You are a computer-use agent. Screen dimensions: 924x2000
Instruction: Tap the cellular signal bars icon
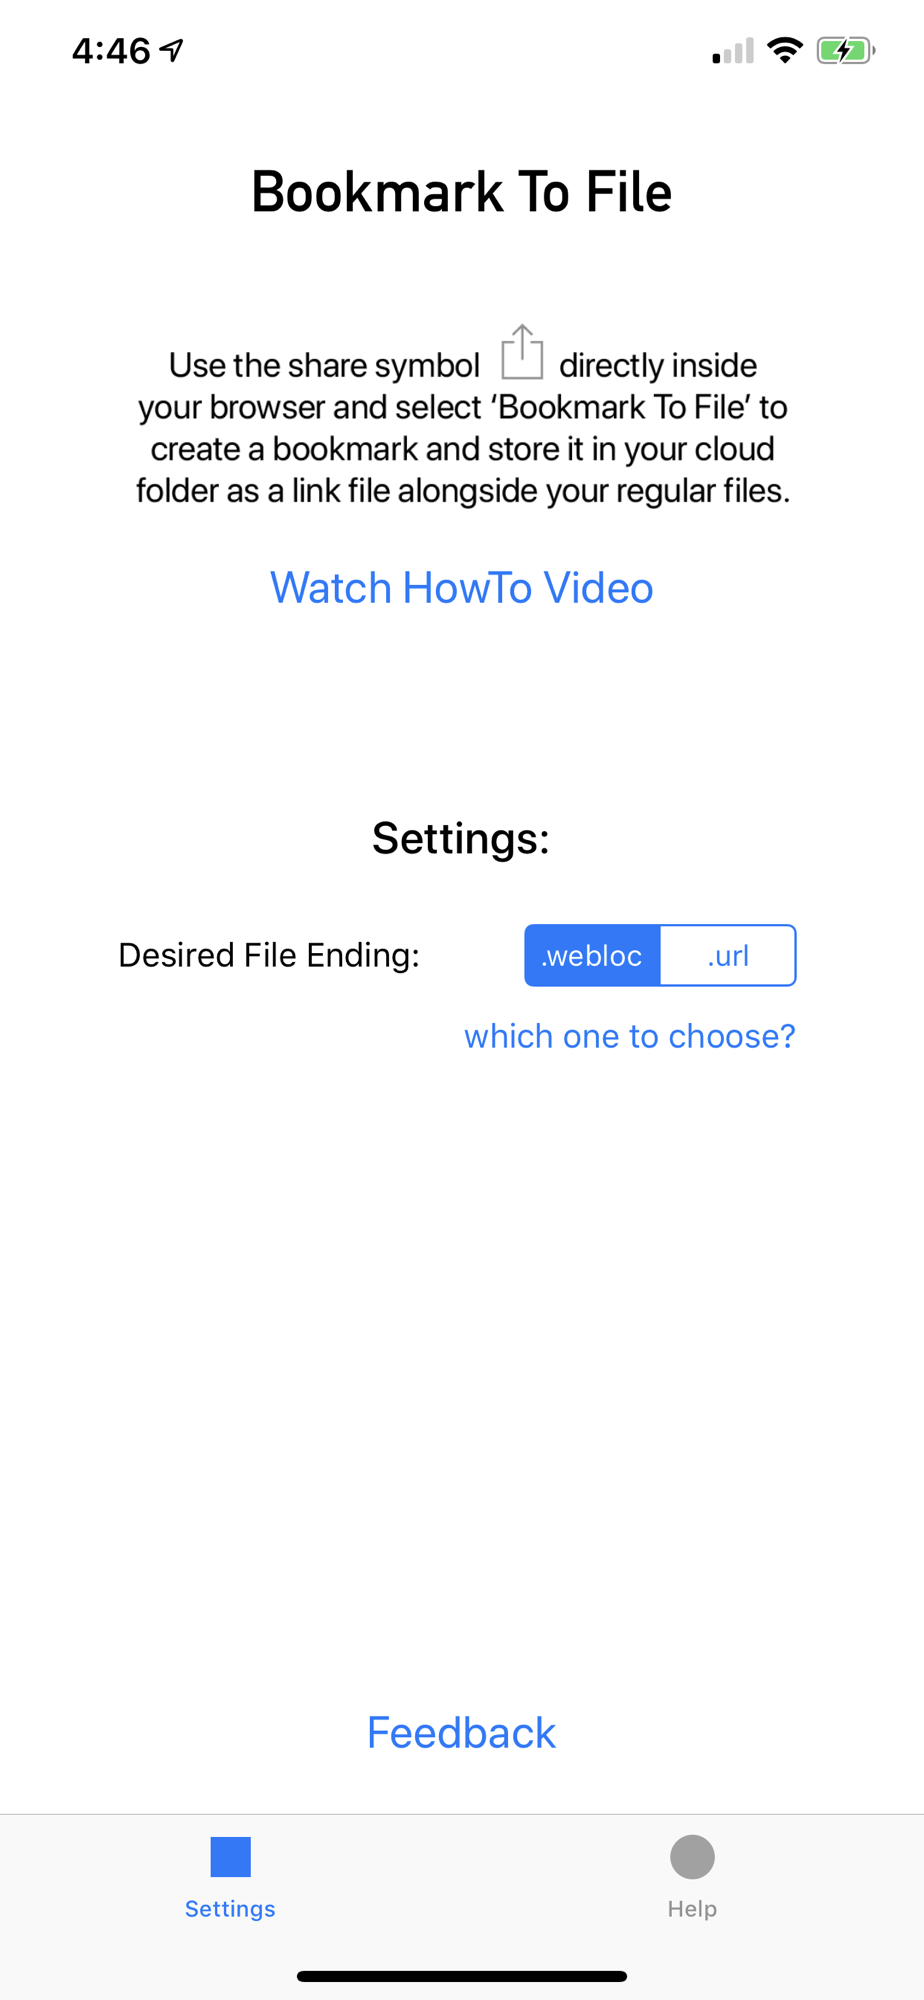(733, 51)
